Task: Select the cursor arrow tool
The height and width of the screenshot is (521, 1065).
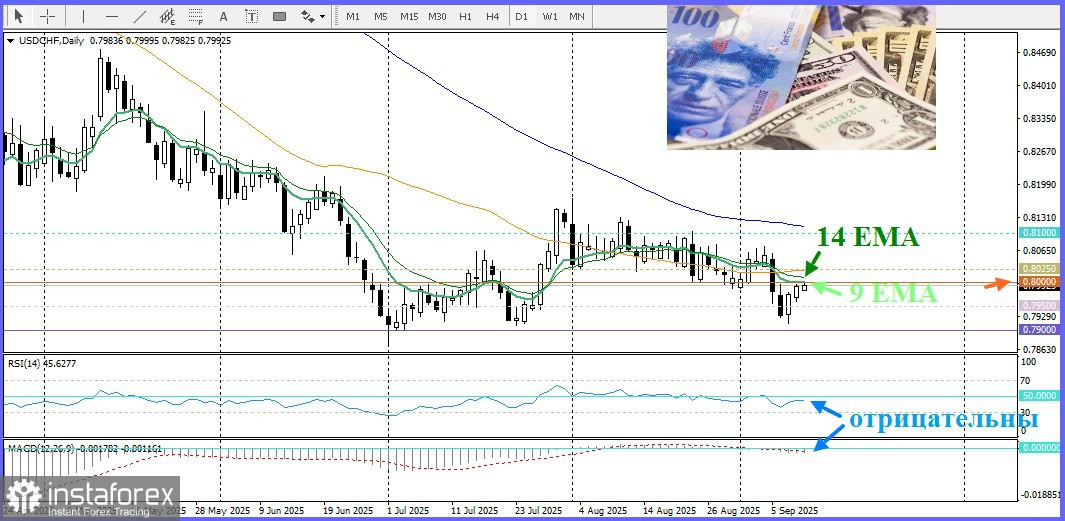Action: 18,16
